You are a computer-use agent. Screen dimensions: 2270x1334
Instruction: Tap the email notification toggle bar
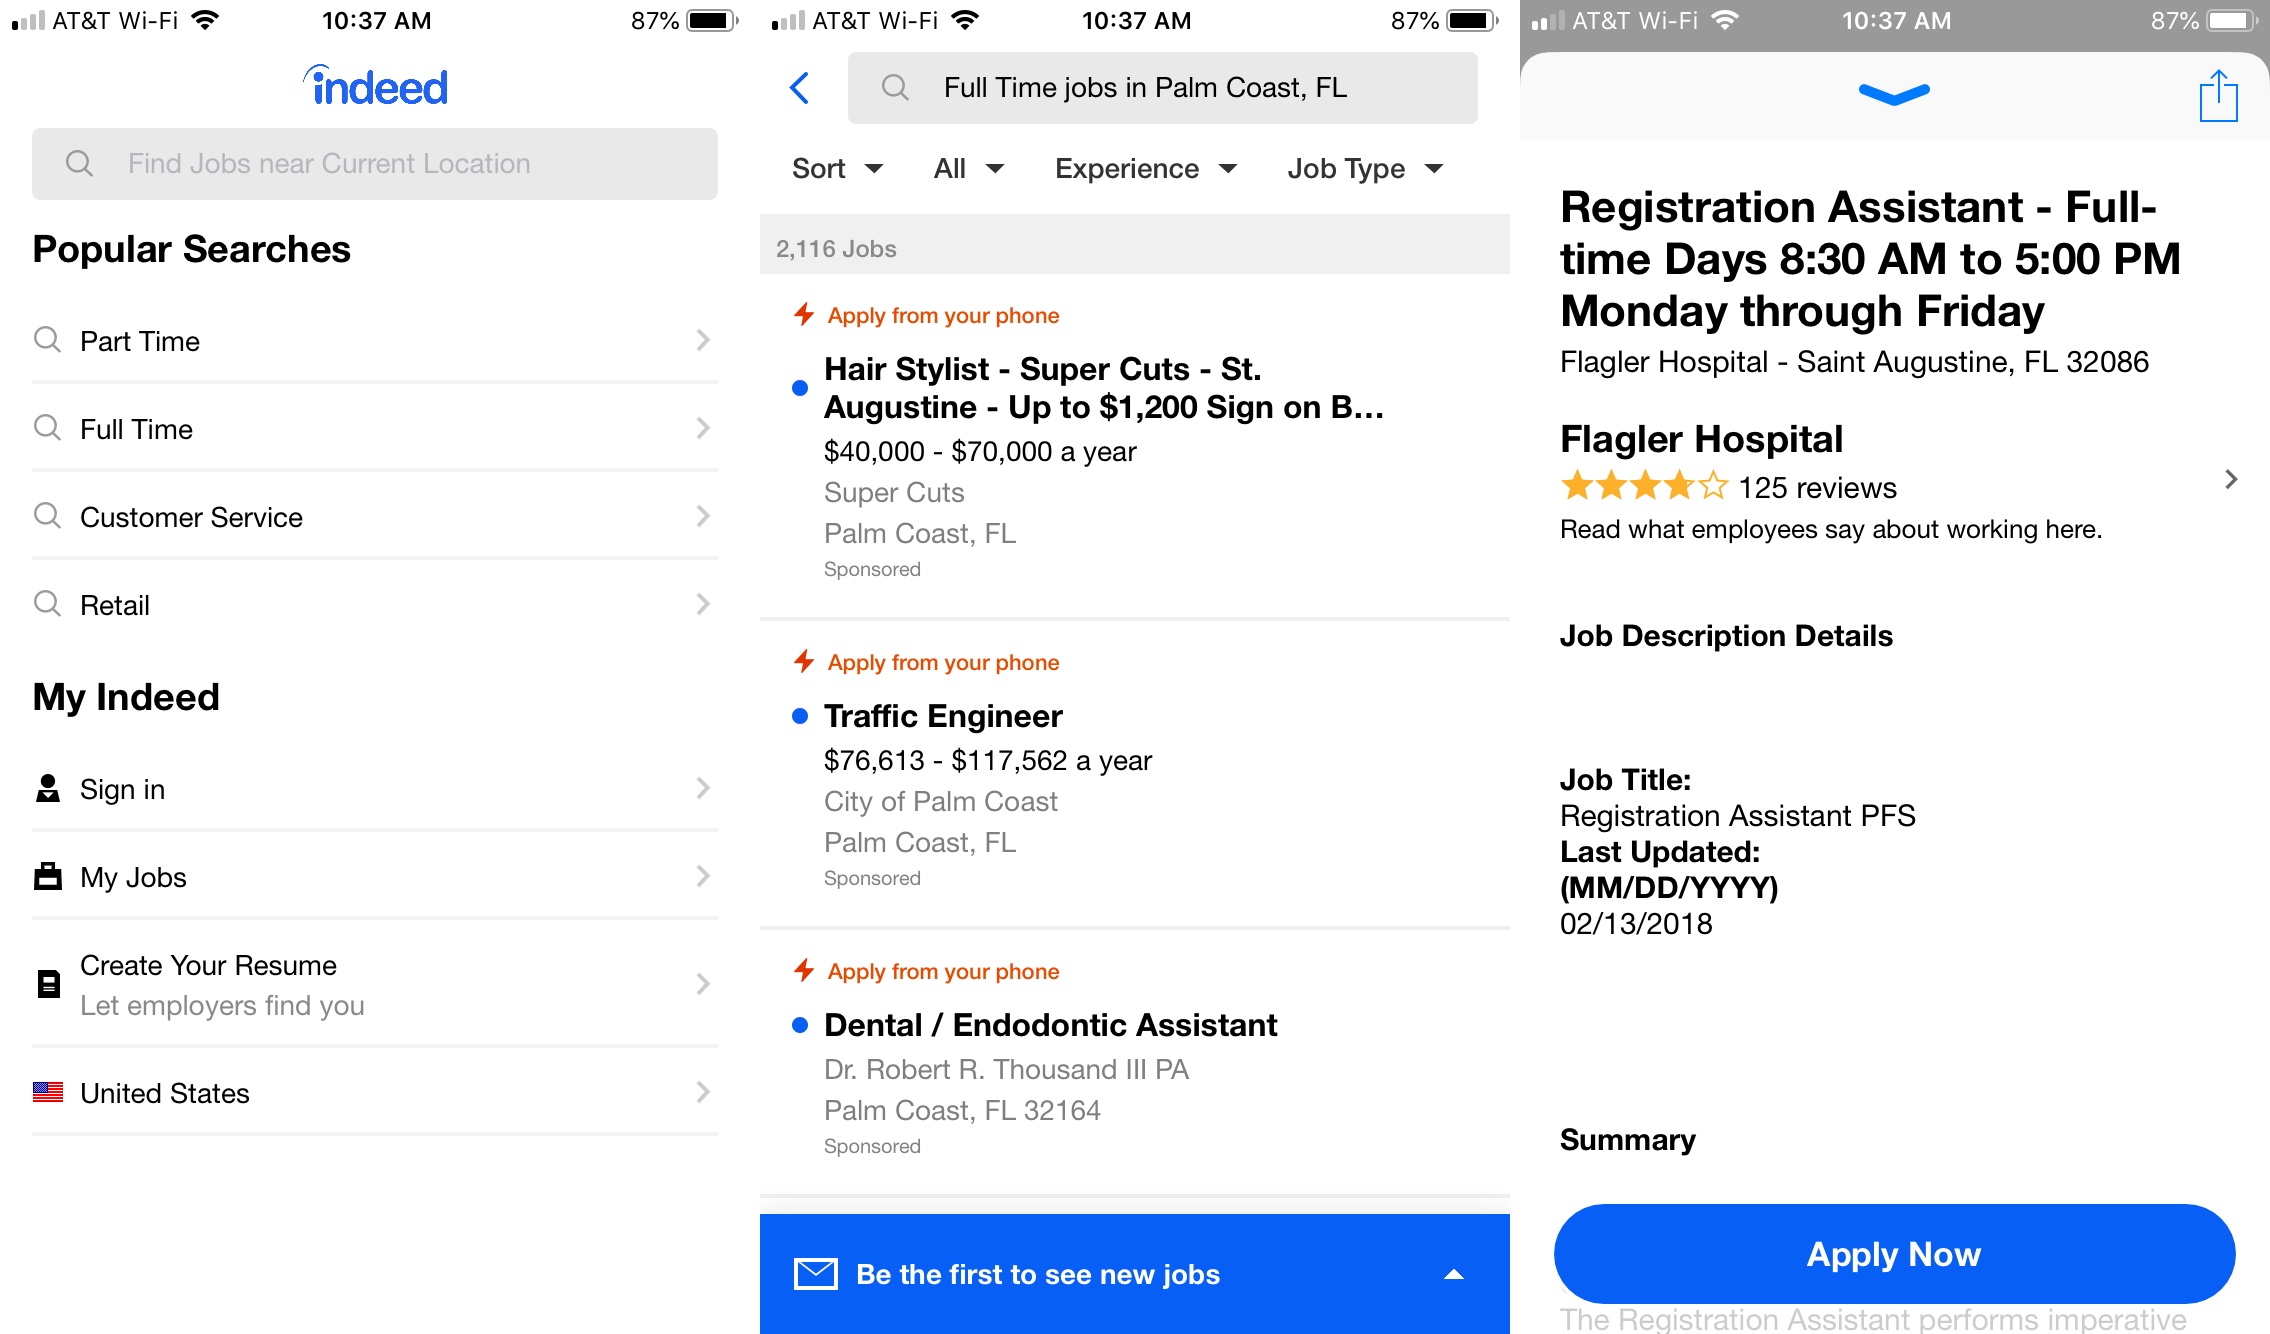[1133, 1272]
